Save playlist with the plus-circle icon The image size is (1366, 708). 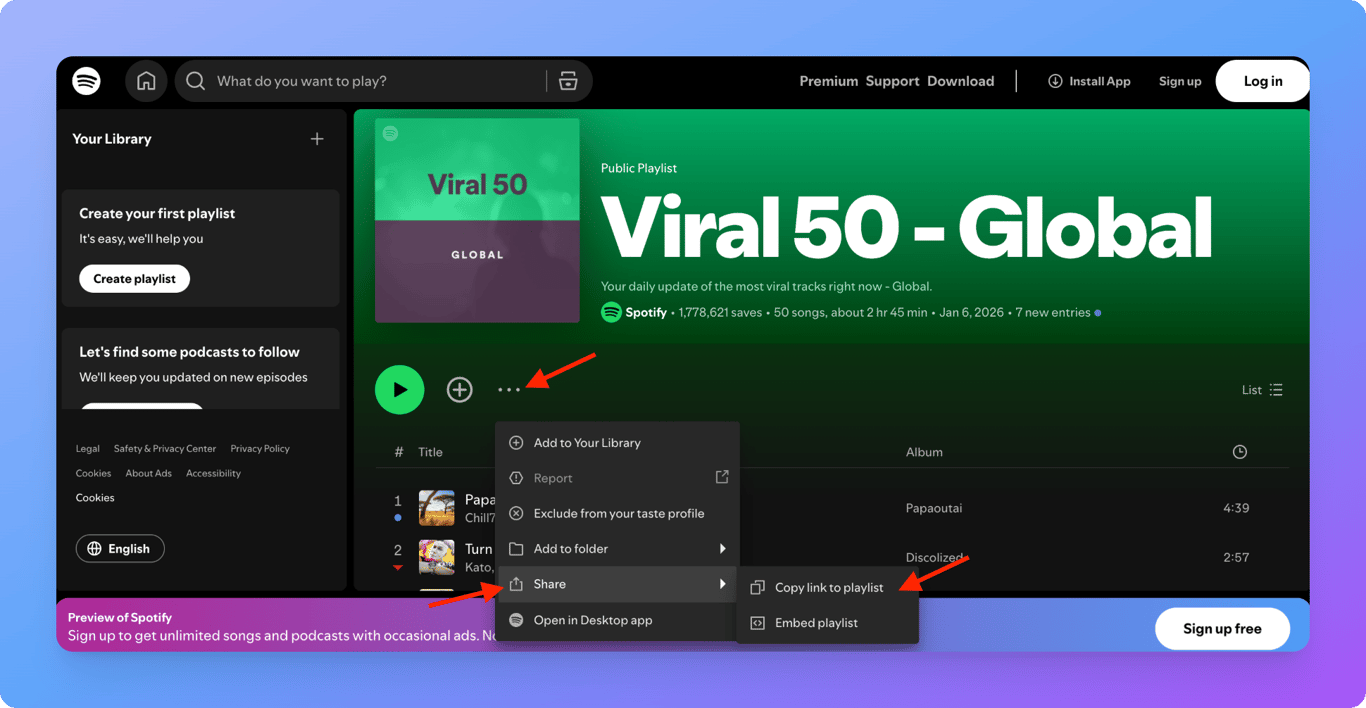click(460, 390)
